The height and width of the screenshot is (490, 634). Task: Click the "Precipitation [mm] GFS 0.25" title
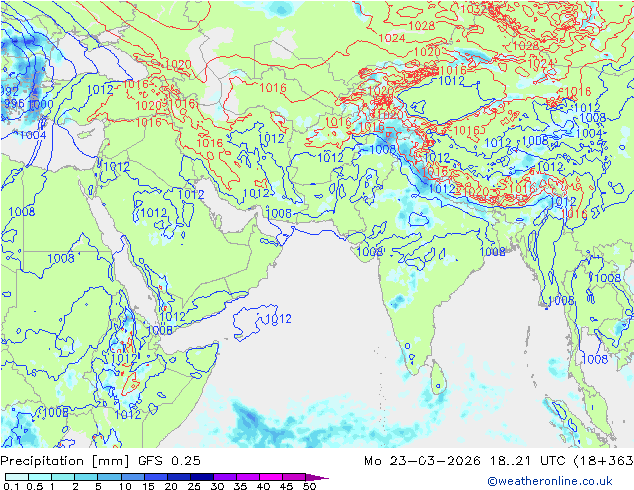(100, 461)
